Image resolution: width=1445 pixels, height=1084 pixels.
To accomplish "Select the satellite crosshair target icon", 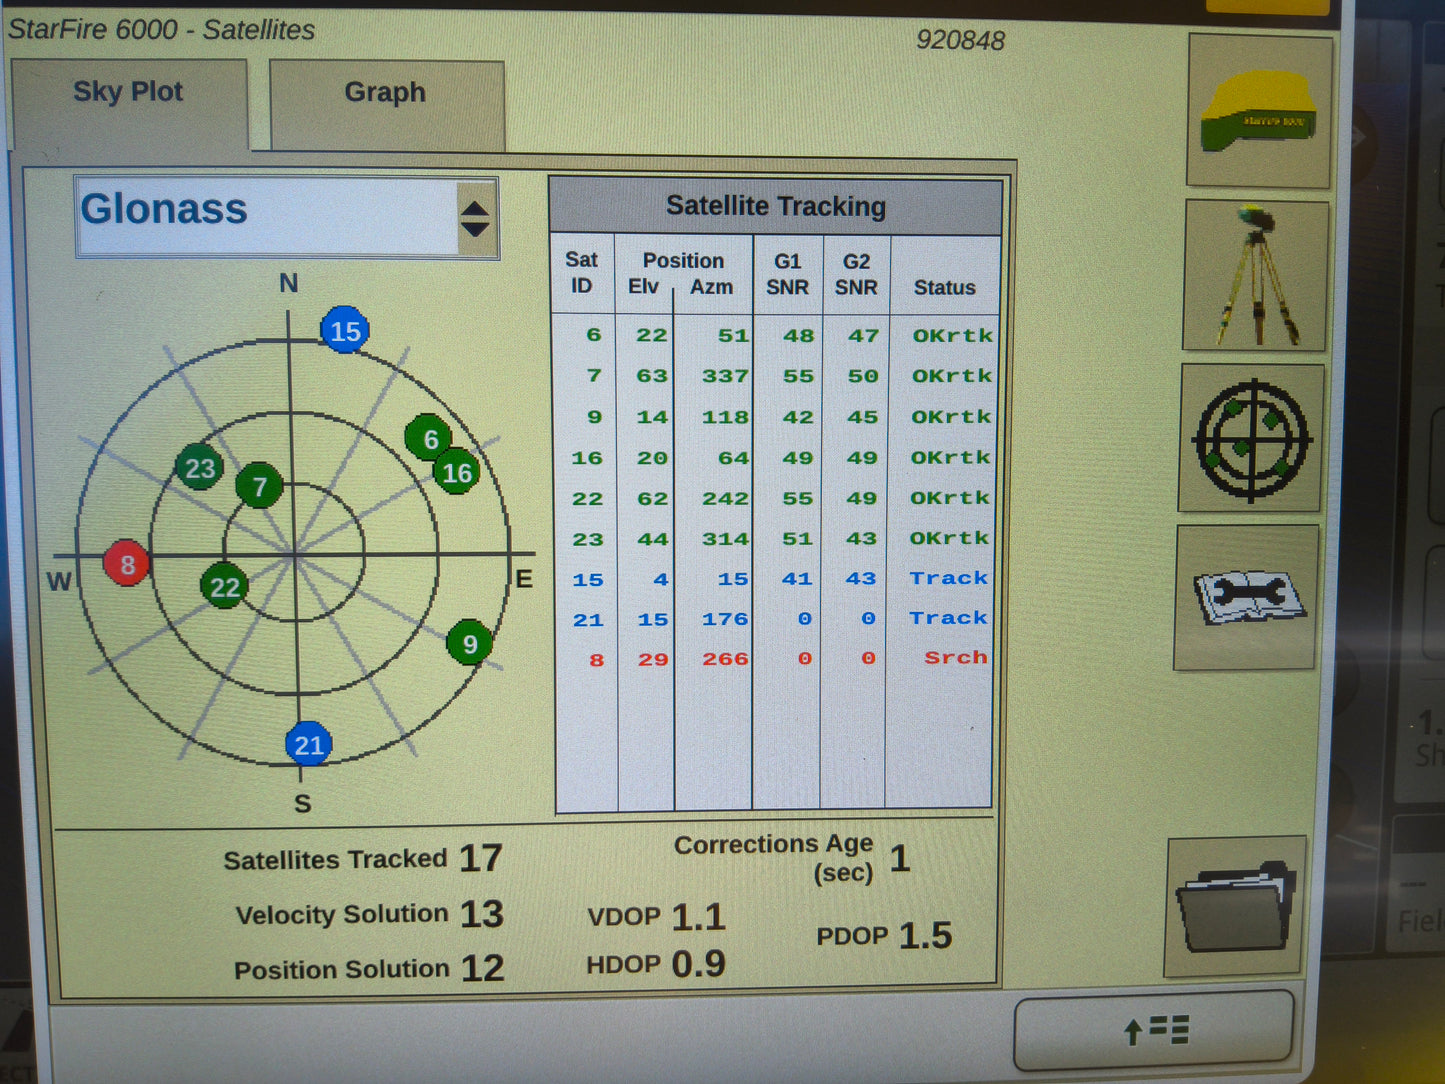I will pos(1251,438).
